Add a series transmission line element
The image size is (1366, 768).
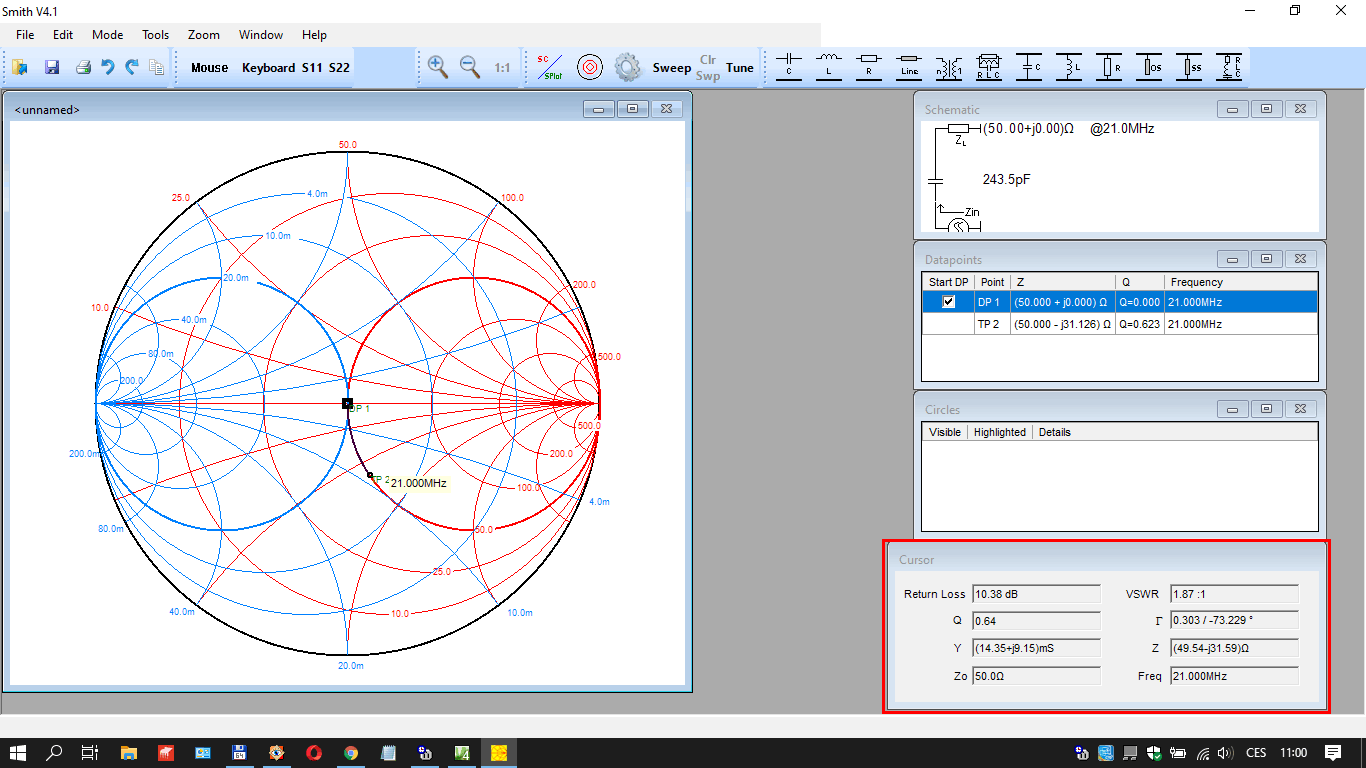(x=909, y=67)
